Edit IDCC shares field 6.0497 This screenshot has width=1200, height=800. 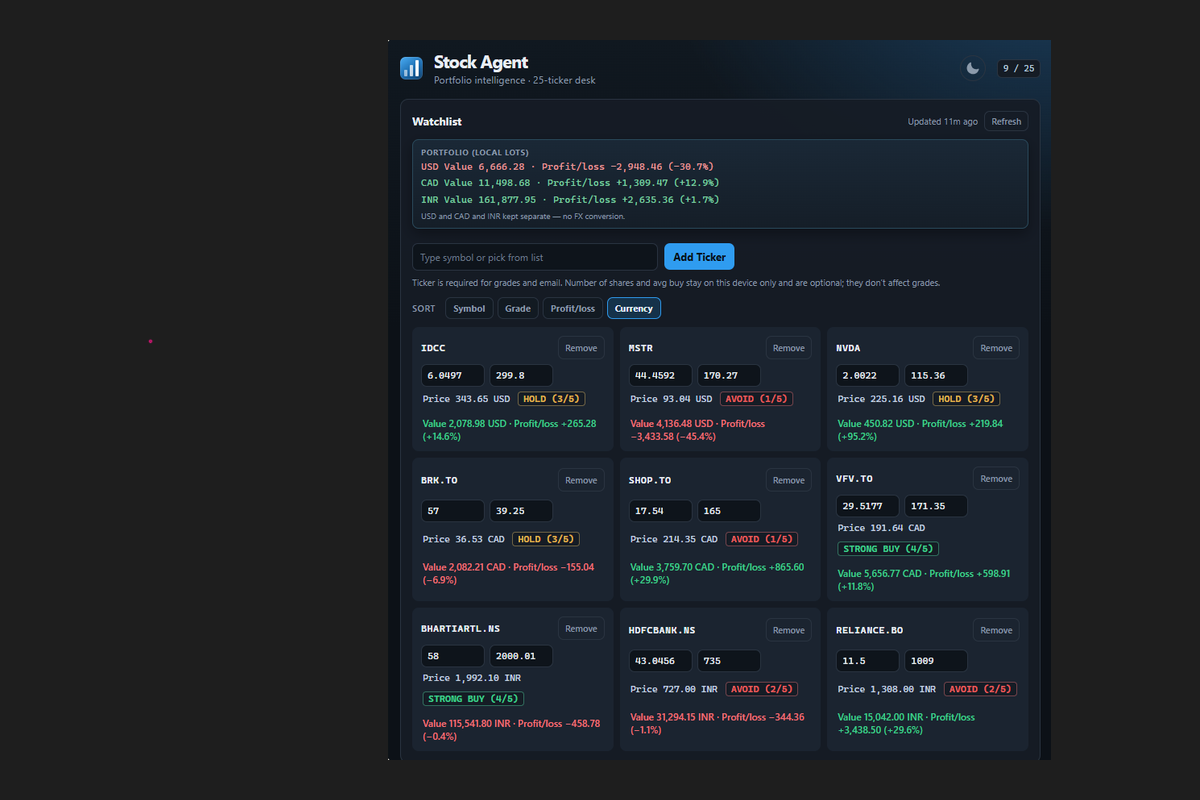(x=453, y=376)
